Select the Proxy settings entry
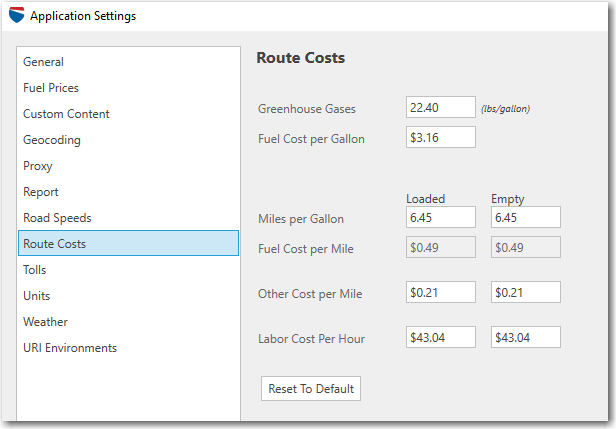Image resolution: width=616 pixels, height=429 pixels. pyautogui.click(x=128, y=166)
